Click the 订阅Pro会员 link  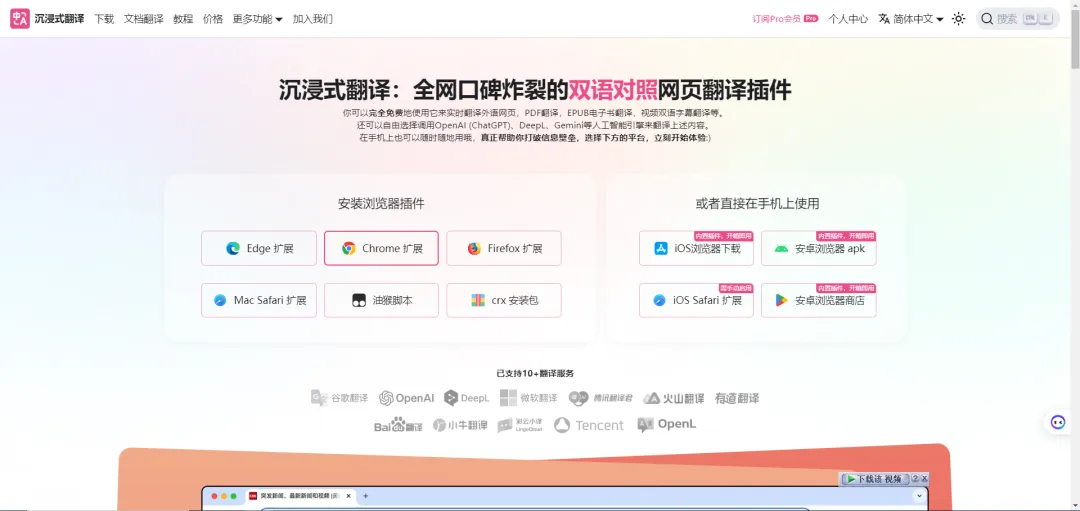785,19
